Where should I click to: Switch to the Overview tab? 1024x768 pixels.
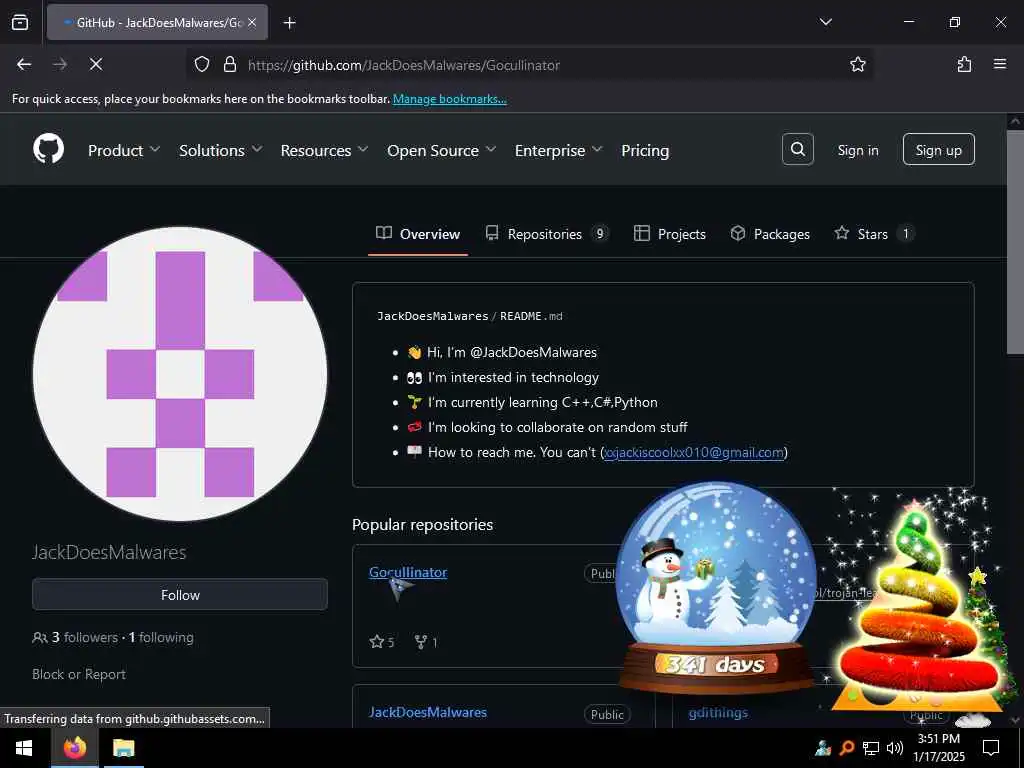pyautogui.click(x=418, y=234)
